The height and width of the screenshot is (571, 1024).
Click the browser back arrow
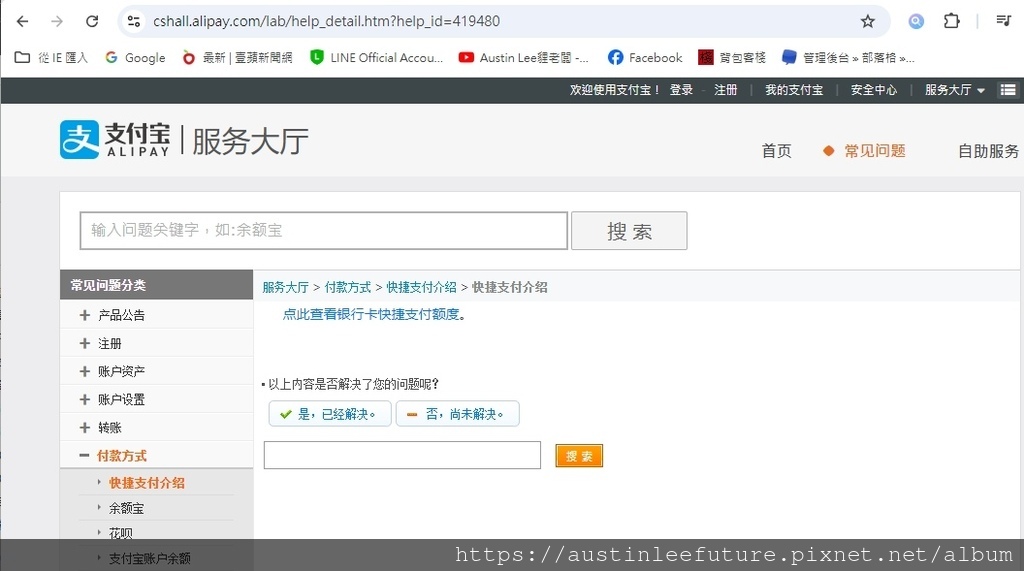tap(22, 22)
